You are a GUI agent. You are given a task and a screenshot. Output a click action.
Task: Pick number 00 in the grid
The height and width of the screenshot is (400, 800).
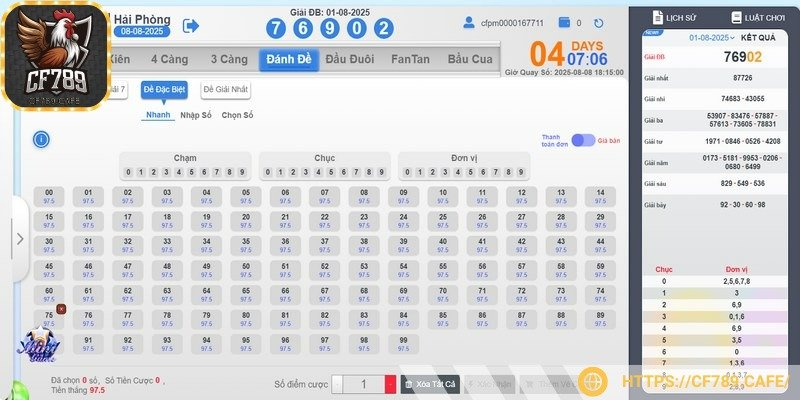tap(49, 196)
